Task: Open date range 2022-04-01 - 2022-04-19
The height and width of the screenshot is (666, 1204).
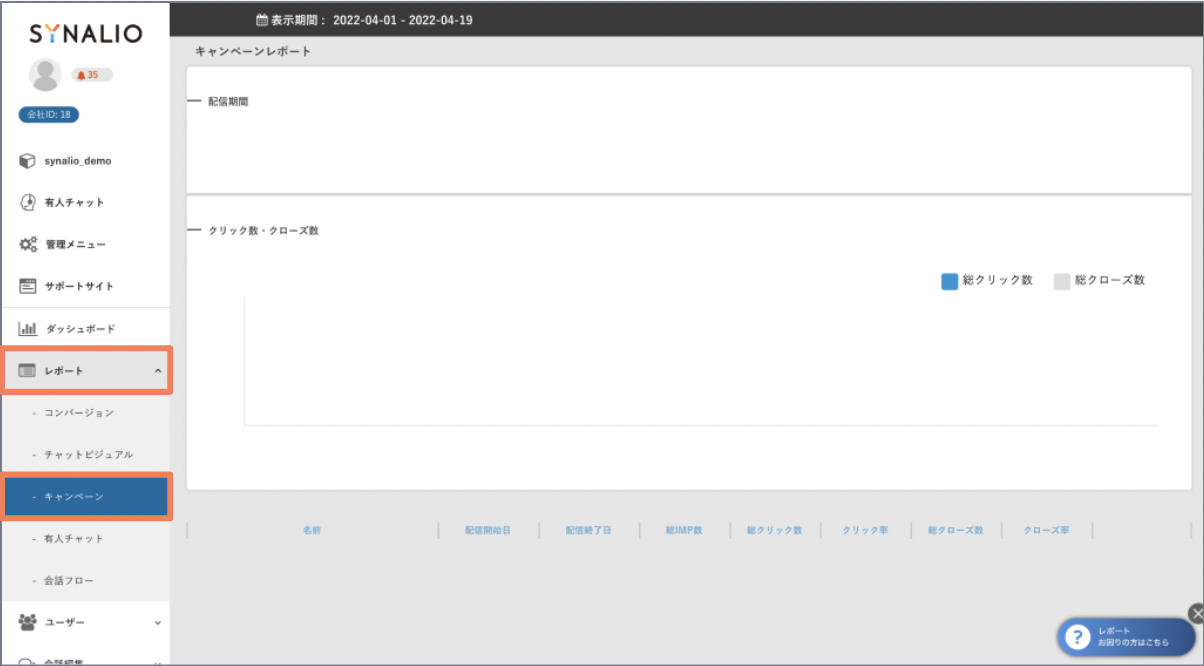Action: point(402,19)
